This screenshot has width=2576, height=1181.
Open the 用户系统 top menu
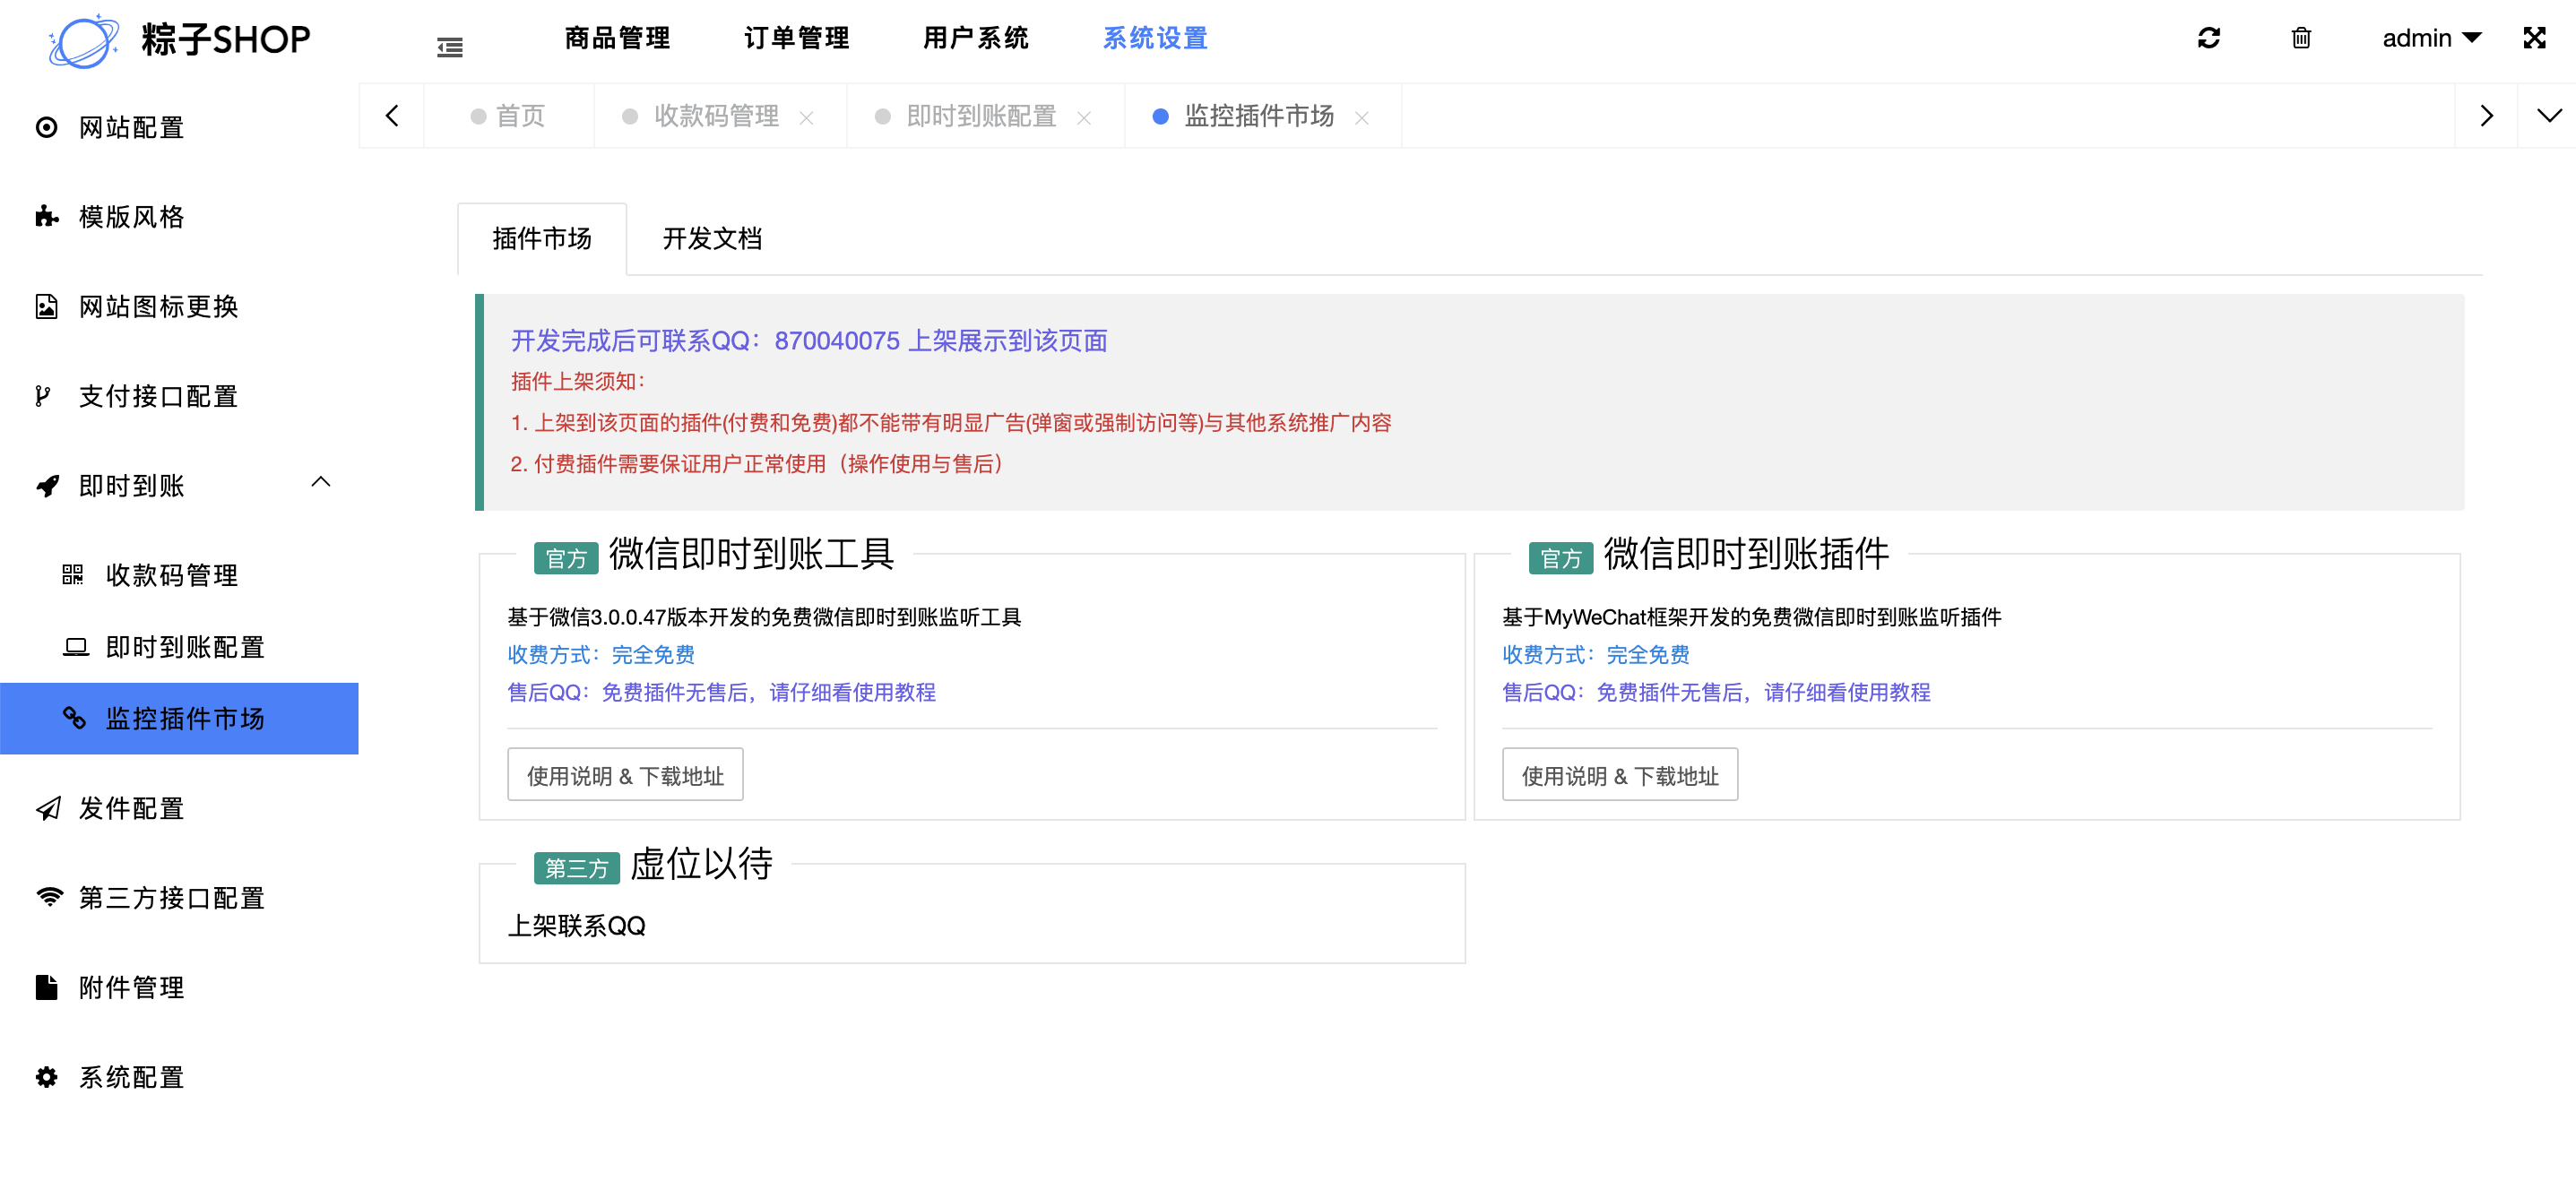(975, 38)
